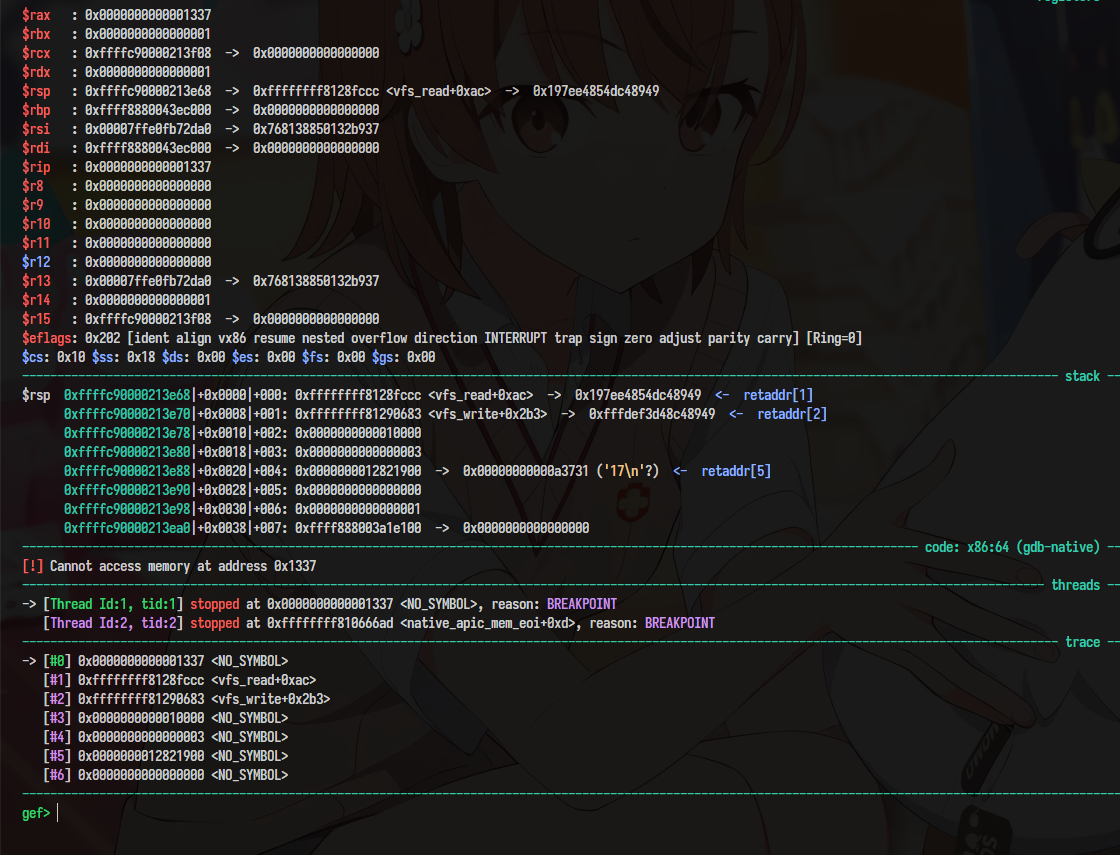Click the $rdx register label
The height and width of the screenshot is (855, 1120).
click(x=36, y=72)
